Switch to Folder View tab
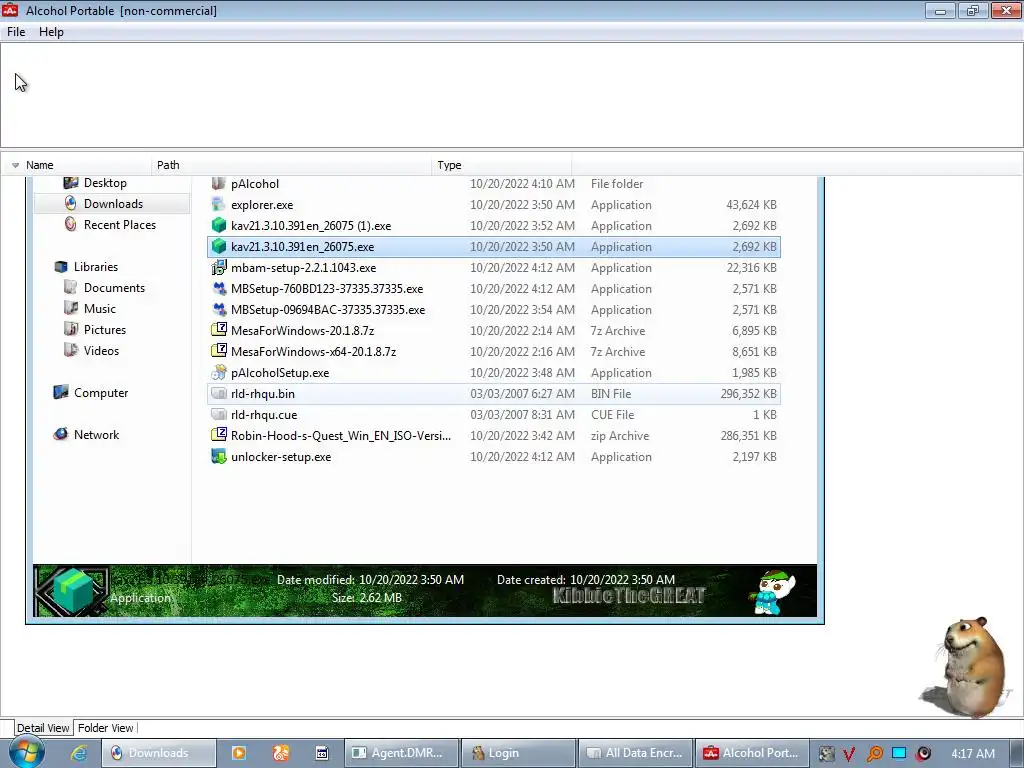The image size is (1024, 768). pyautogui.click(x=105, y=728)
